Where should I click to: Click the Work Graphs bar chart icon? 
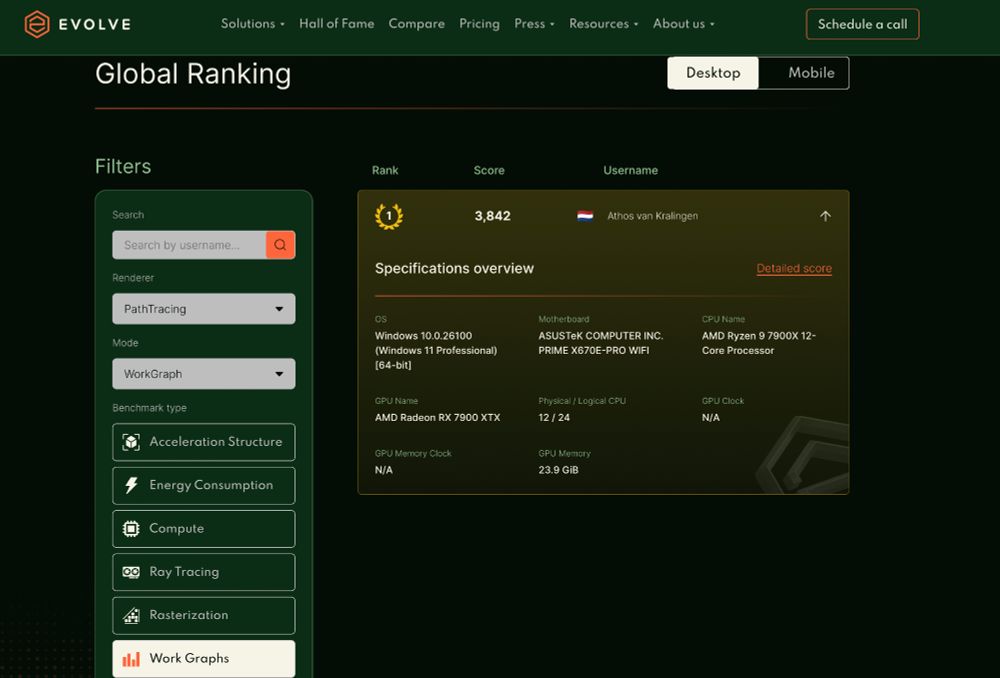131,659
